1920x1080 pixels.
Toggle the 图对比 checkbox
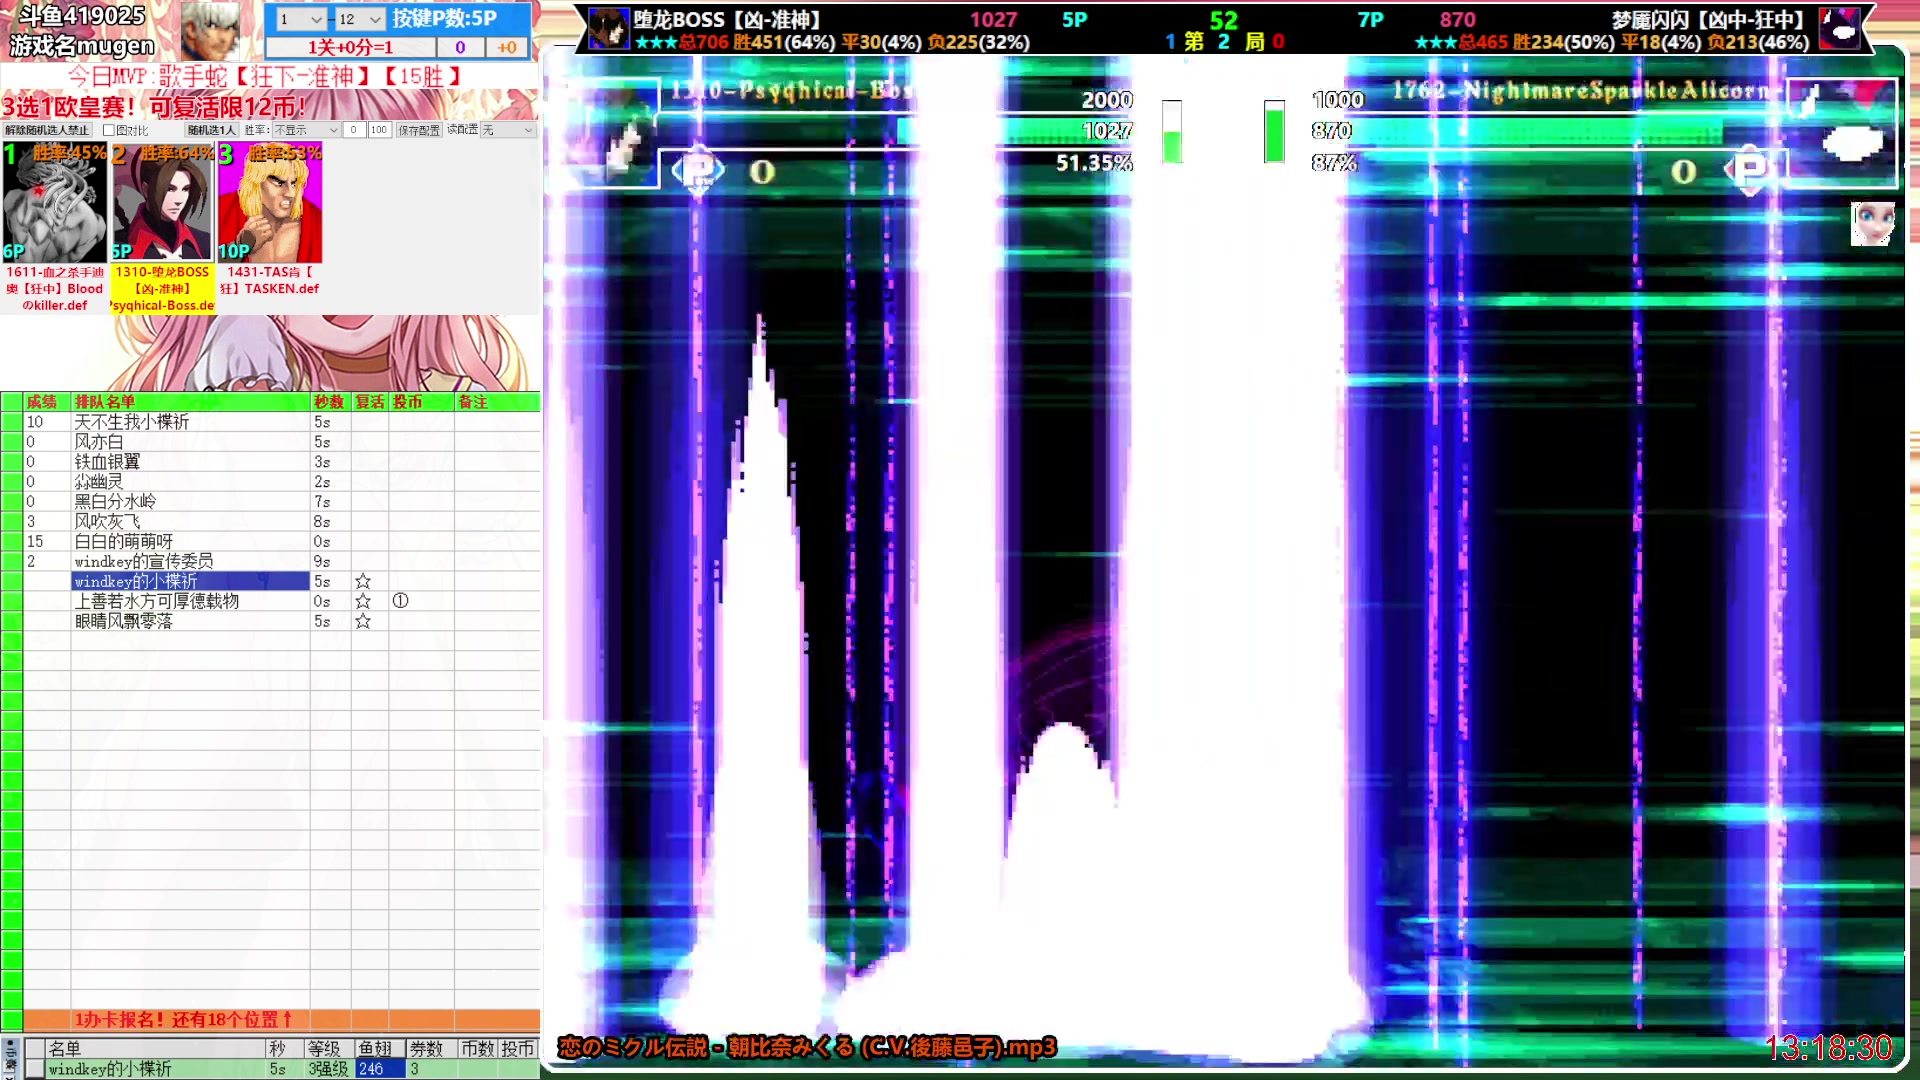tap(109, 130)
